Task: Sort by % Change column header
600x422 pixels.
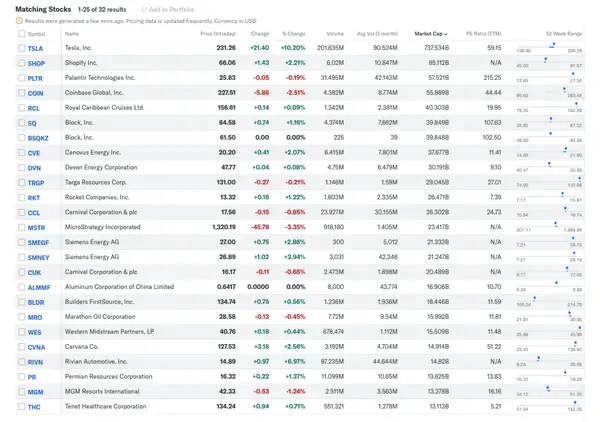Action: (294, 34)
